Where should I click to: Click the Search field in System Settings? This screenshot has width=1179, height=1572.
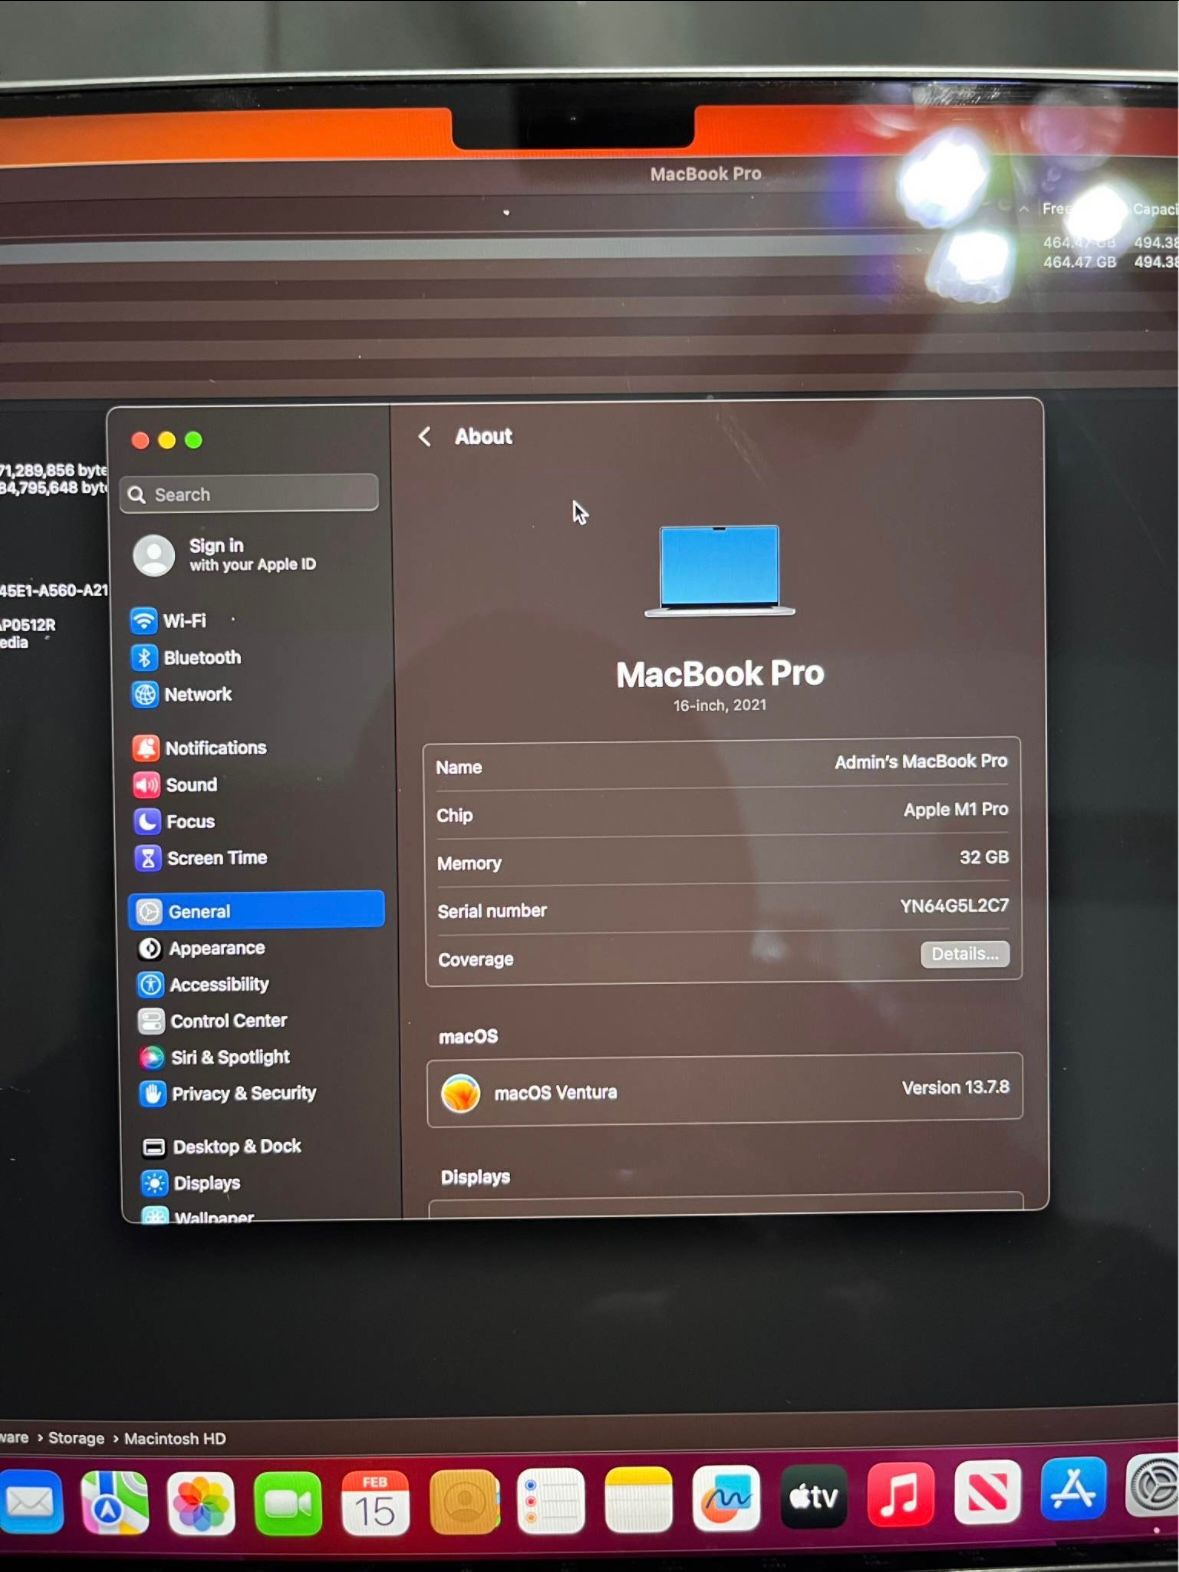click(x=249, y=494)
